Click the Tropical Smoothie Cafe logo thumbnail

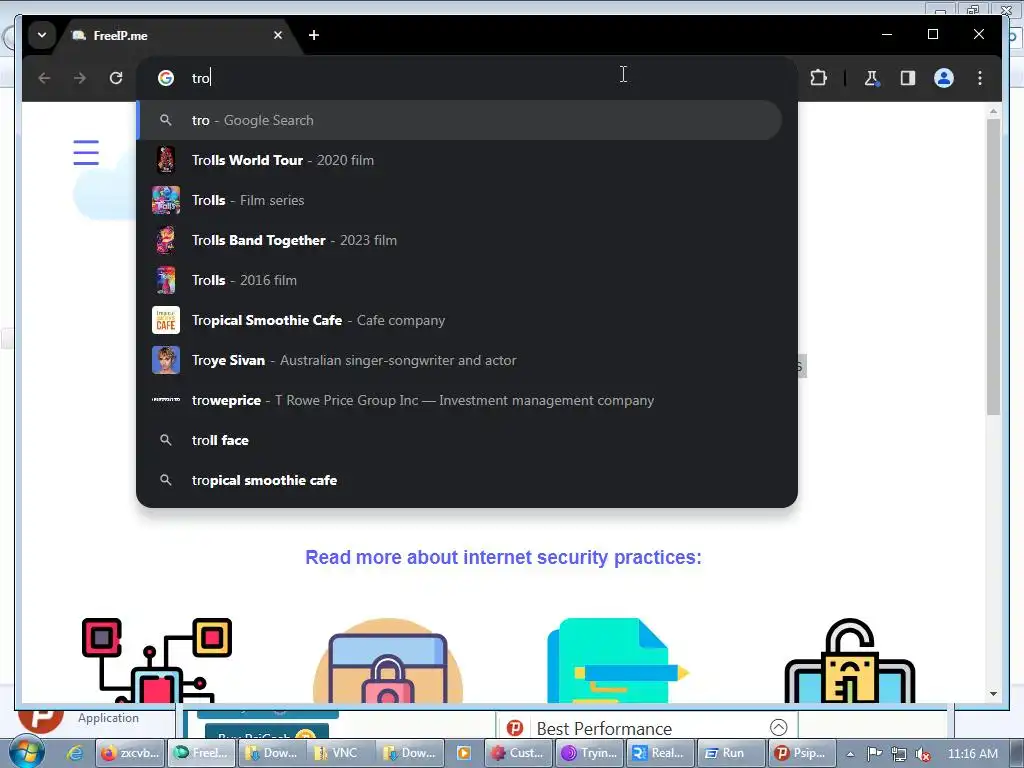point(166,321)
